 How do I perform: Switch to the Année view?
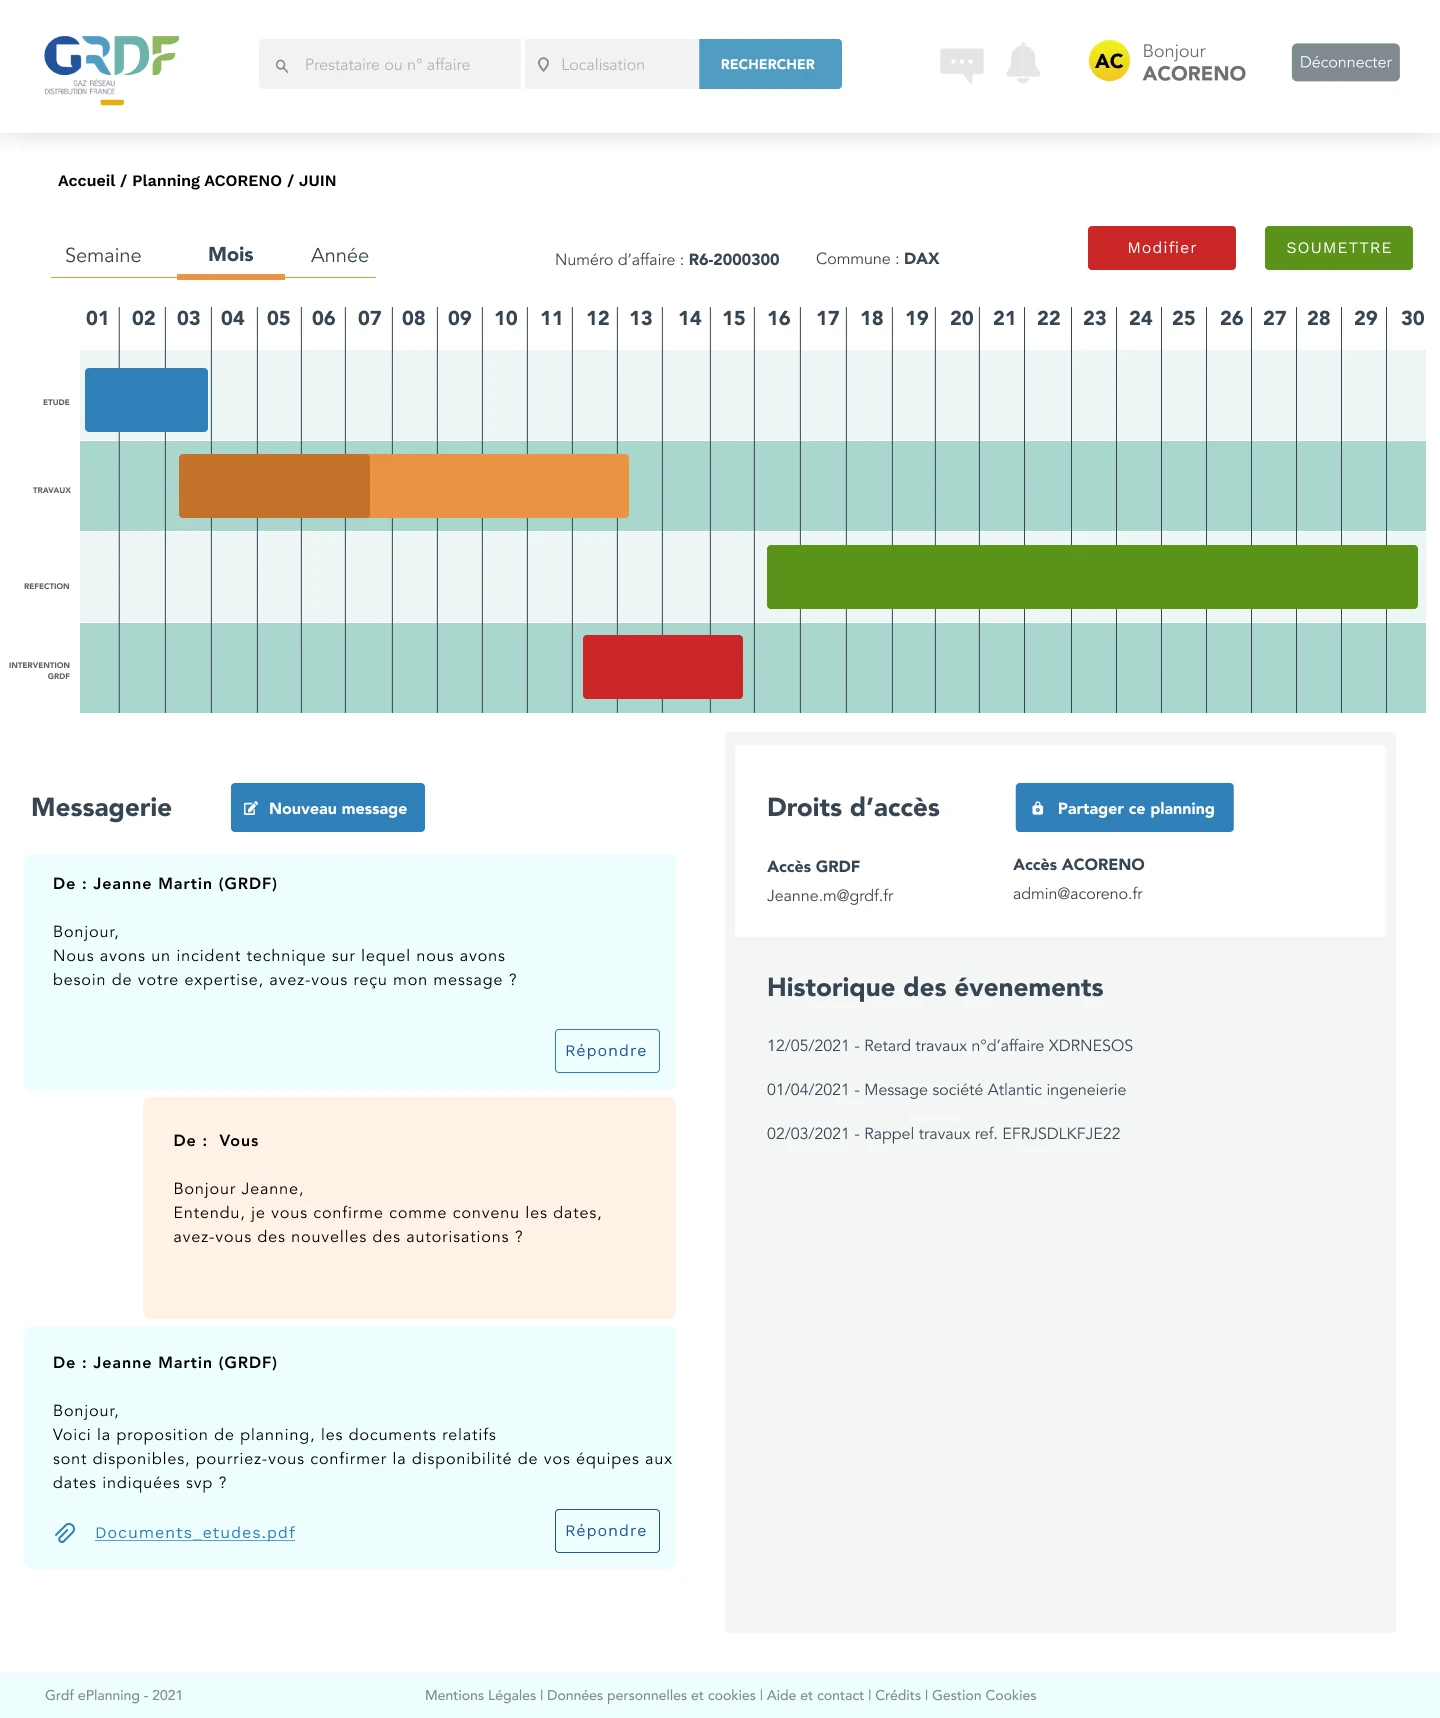coord(340,255)
